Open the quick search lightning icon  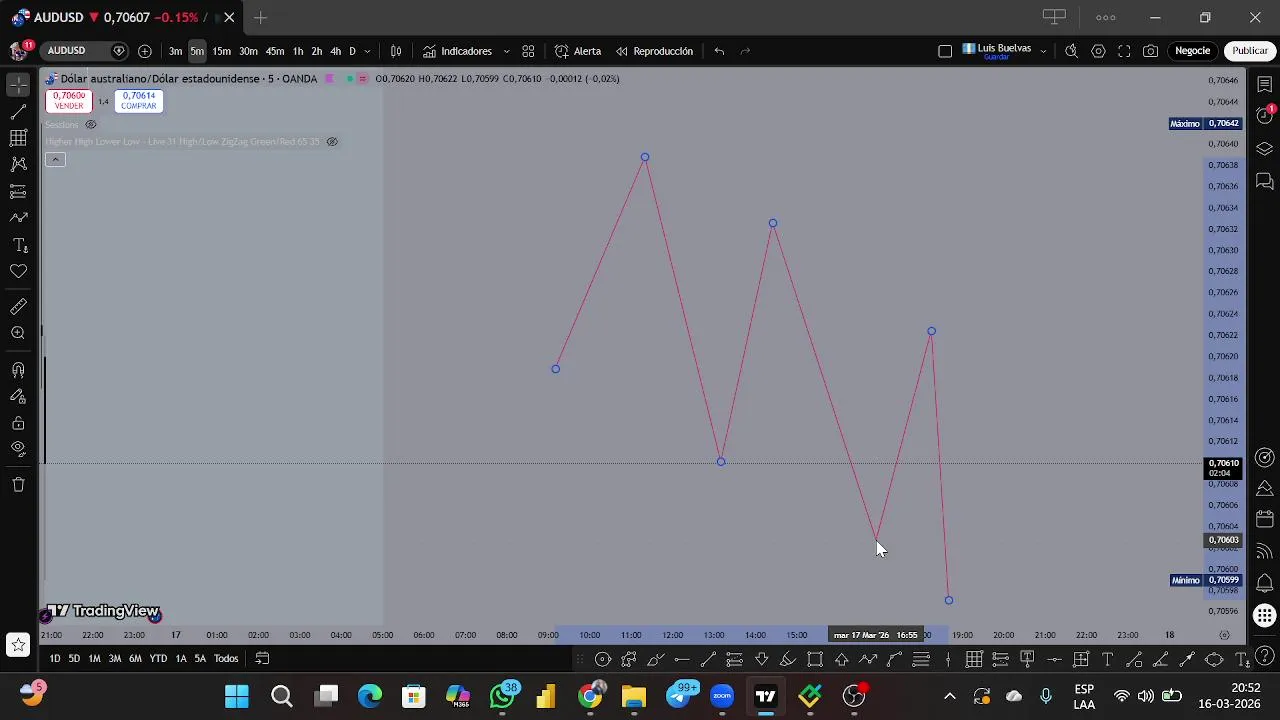click(x=1071, y=51)
